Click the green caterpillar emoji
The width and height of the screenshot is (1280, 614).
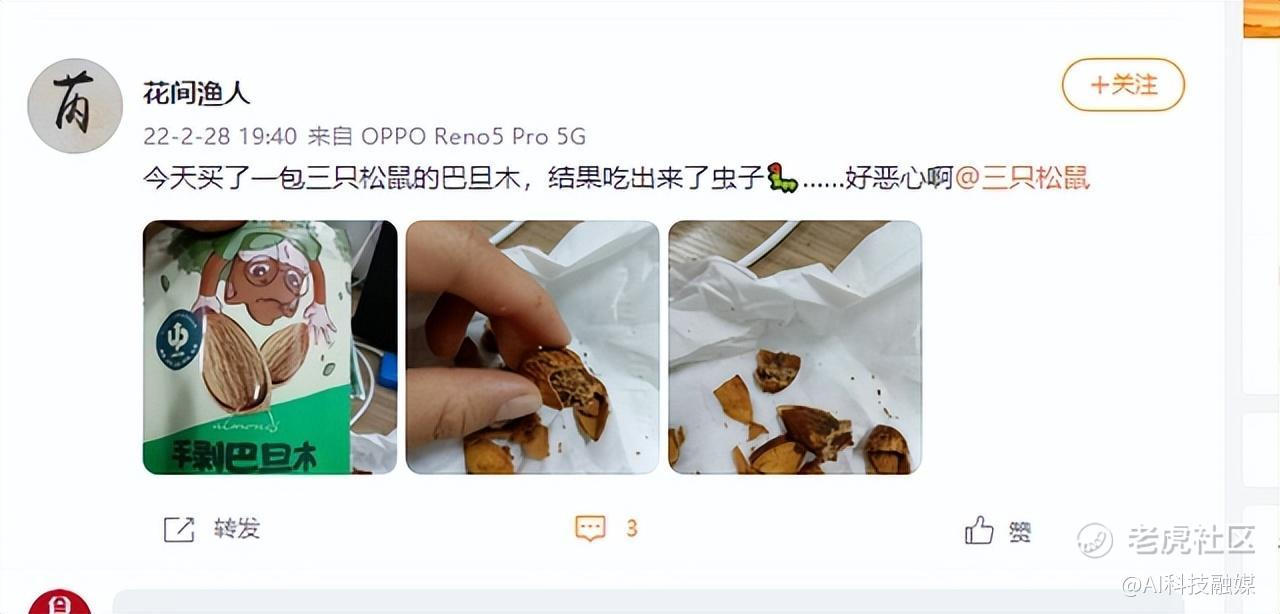[x=782, y=180]
